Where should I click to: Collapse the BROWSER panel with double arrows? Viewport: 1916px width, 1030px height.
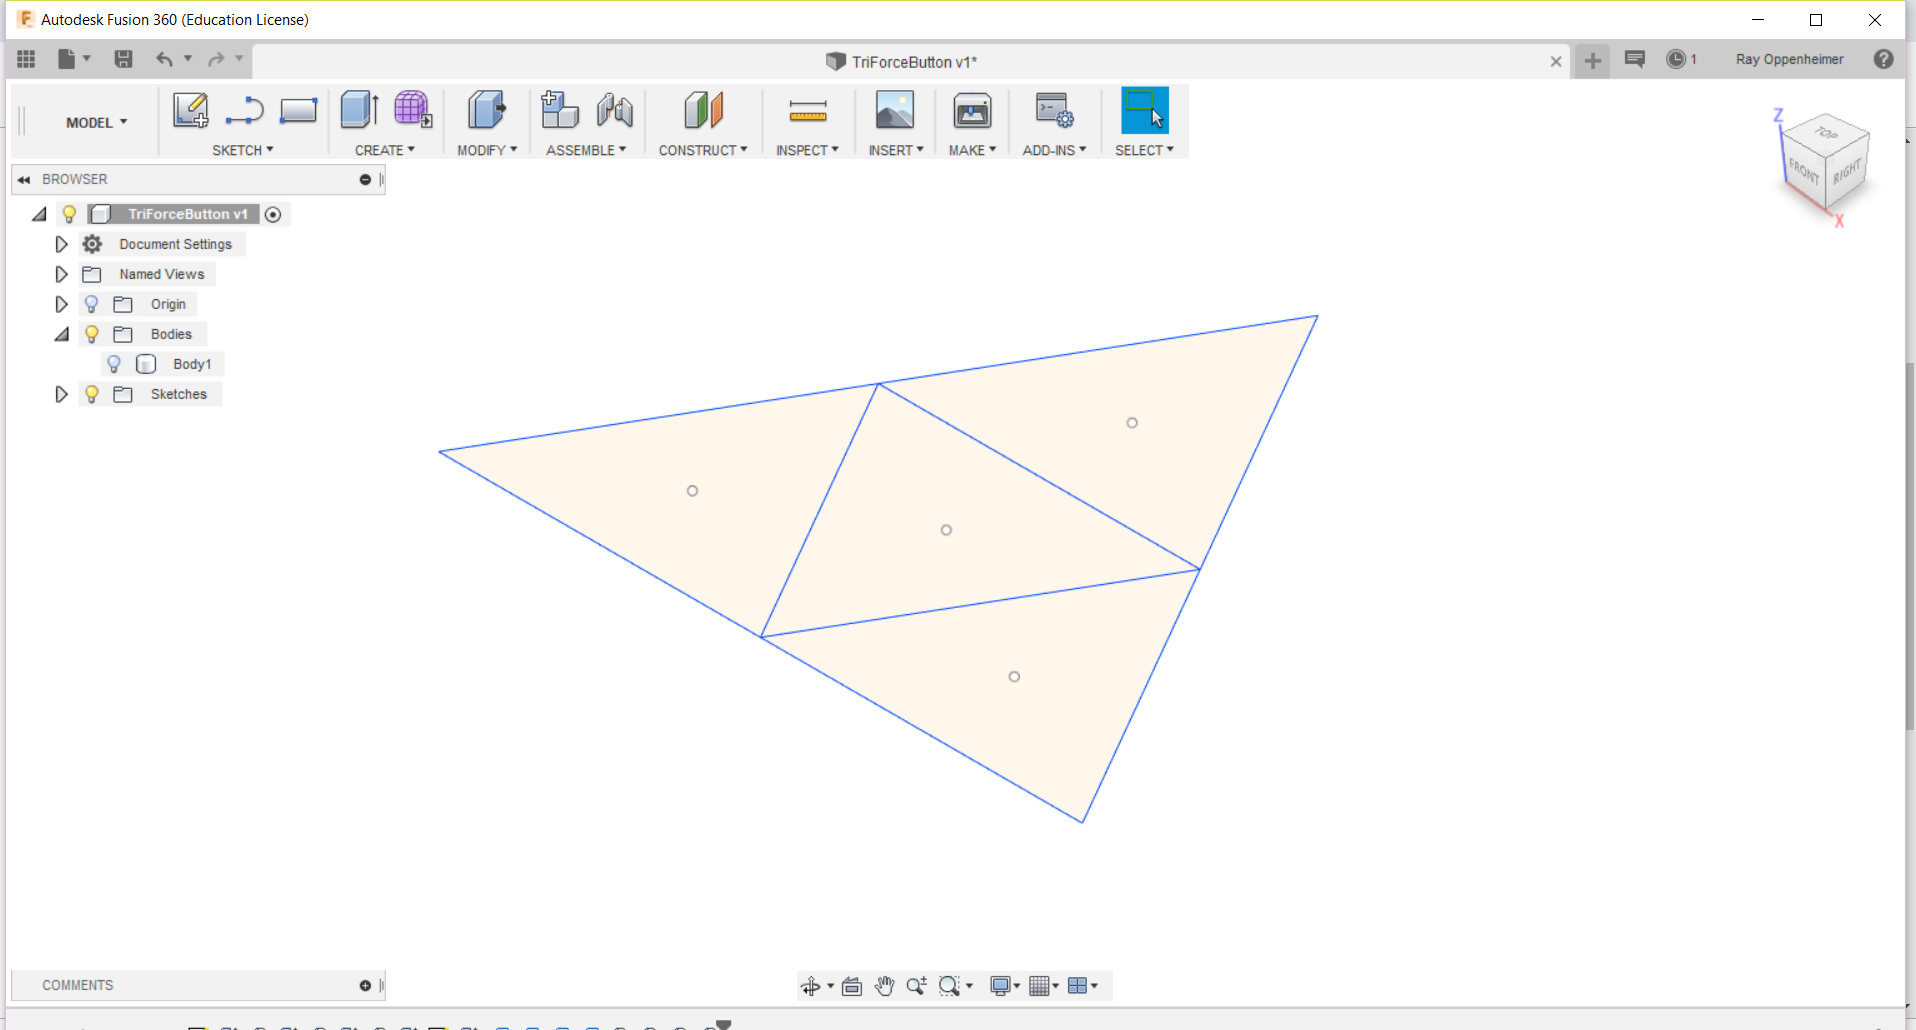(24, 180)
